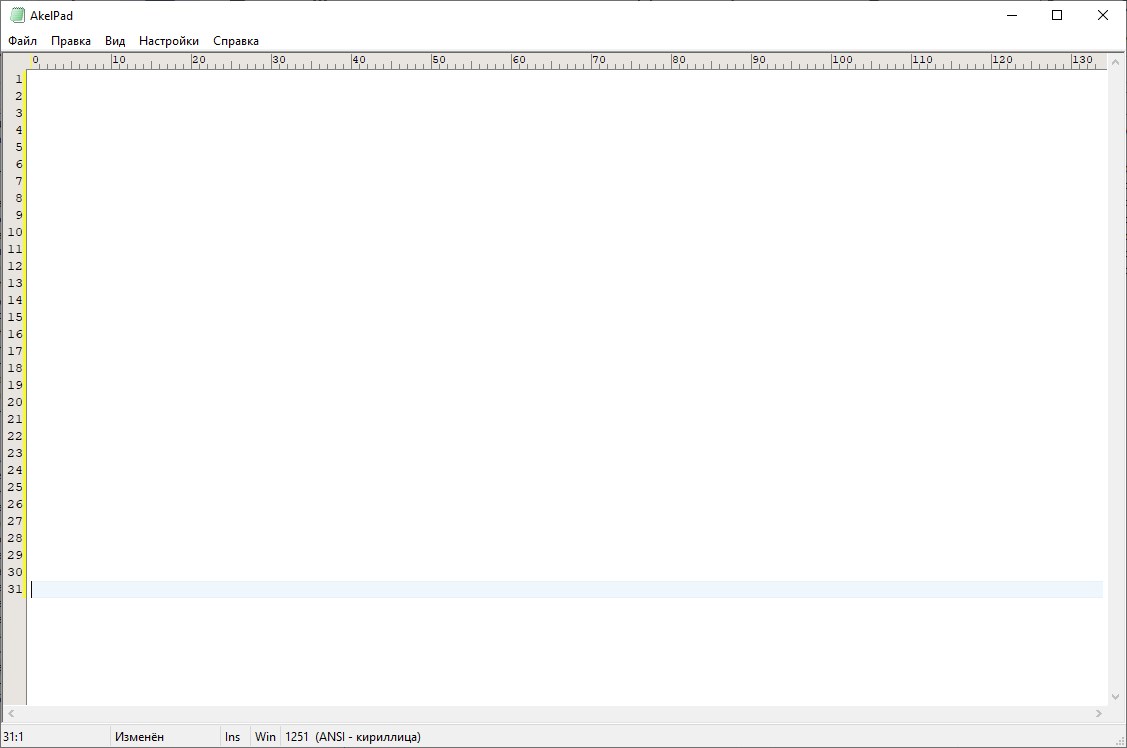Open the Настройки menu
This screenshot has width=1127, height=748.
[x=169, y=41]
